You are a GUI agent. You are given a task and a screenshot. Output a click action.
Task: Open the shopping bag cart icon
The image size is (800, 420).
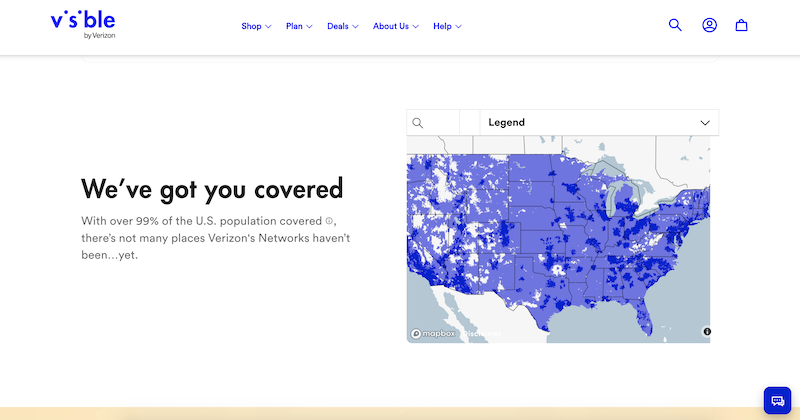tap(741, 25)
